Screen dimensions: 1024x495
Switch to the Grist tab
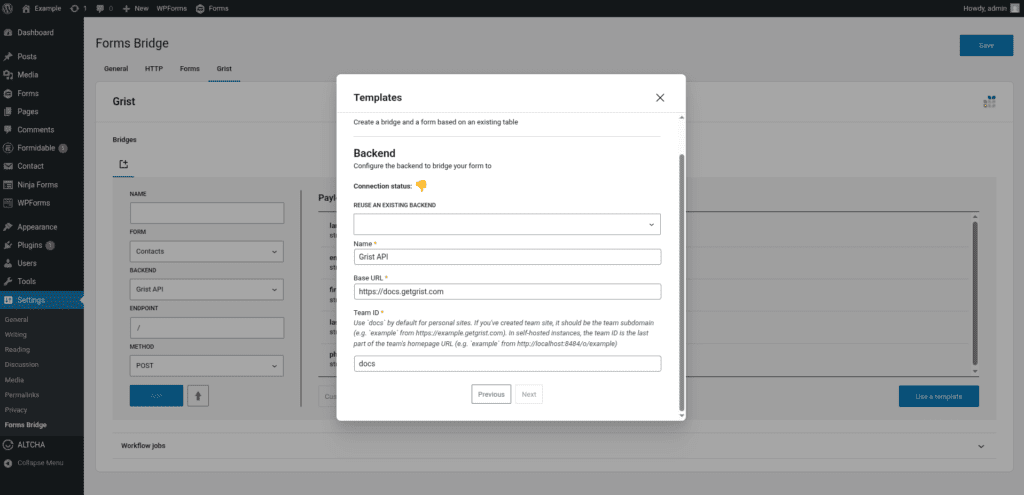pyautogui.click(x=224, y=69)
